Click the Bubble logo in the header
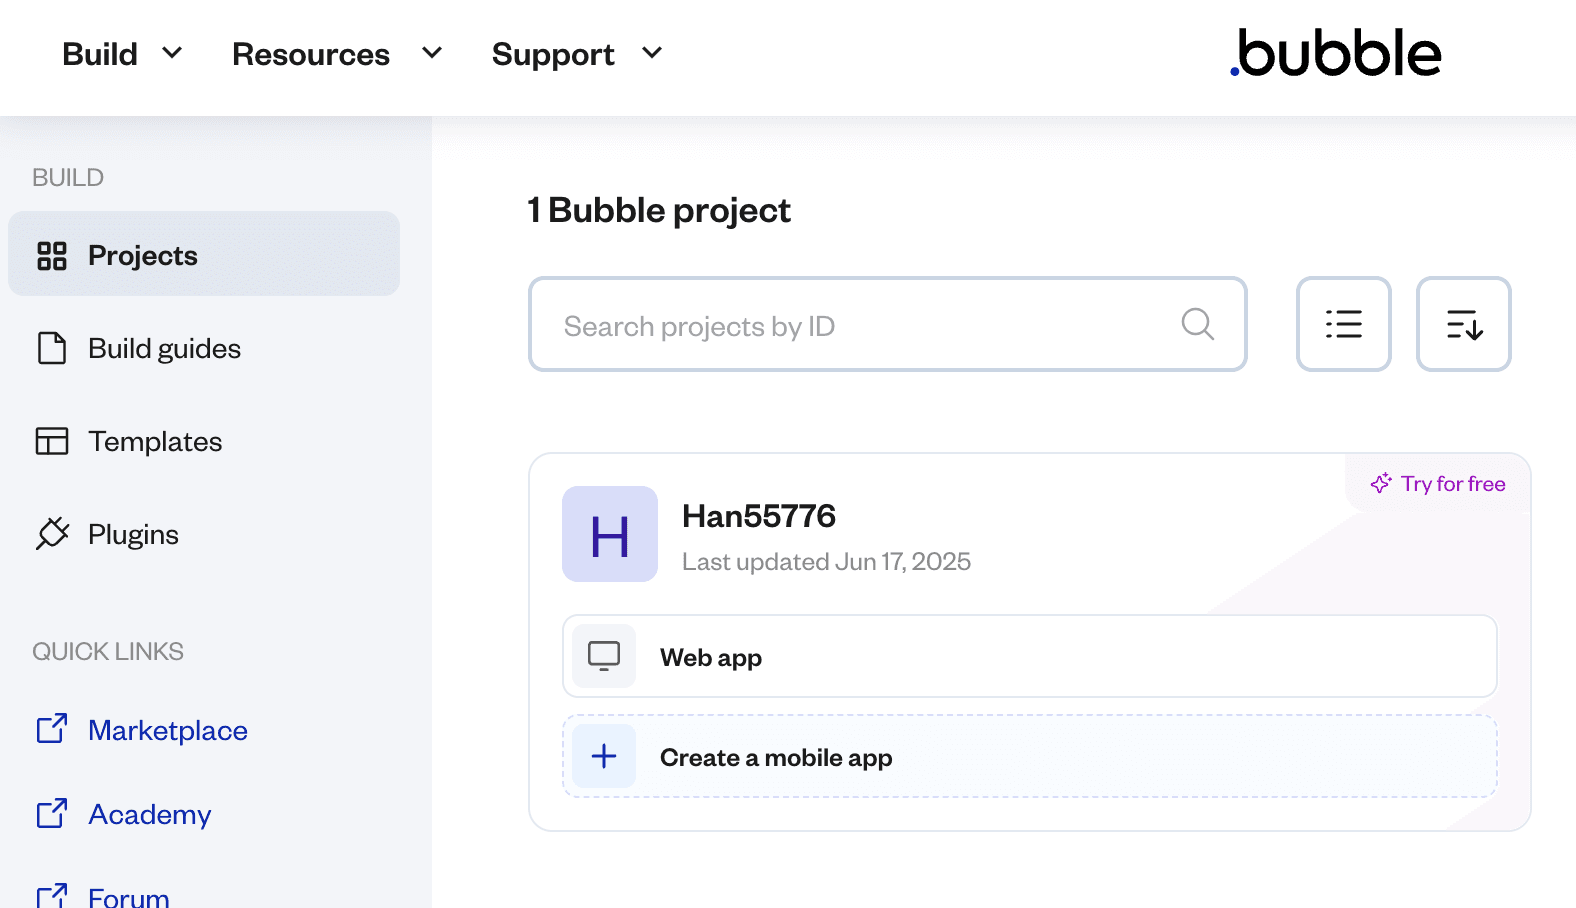Viewport: 1576px width, 908px height. [x=1337, y=54]
